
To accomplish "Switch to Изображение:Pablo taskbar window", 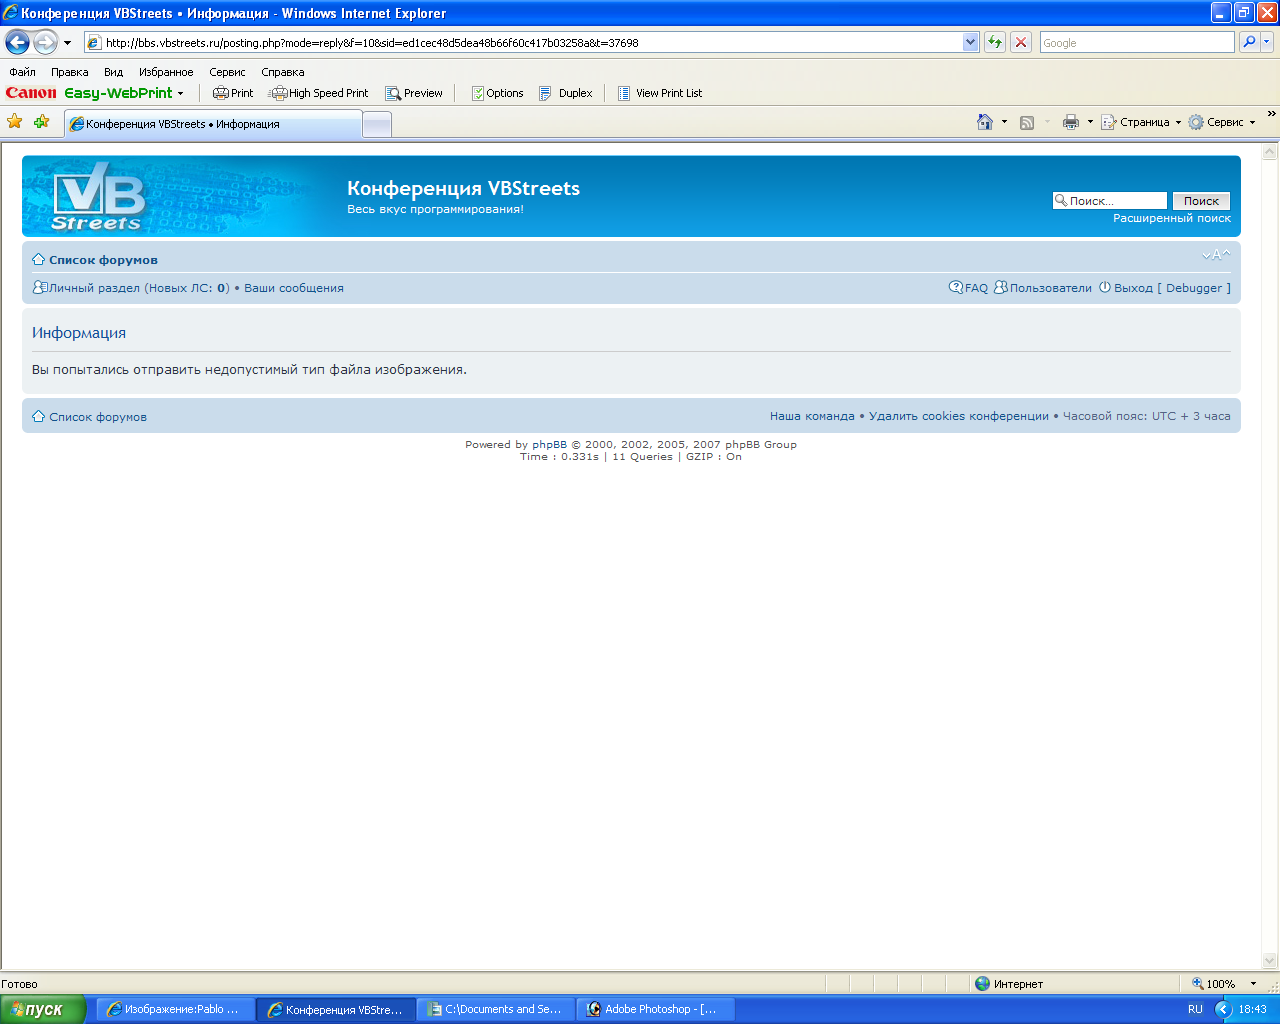I will click(x=175, y=1009).
